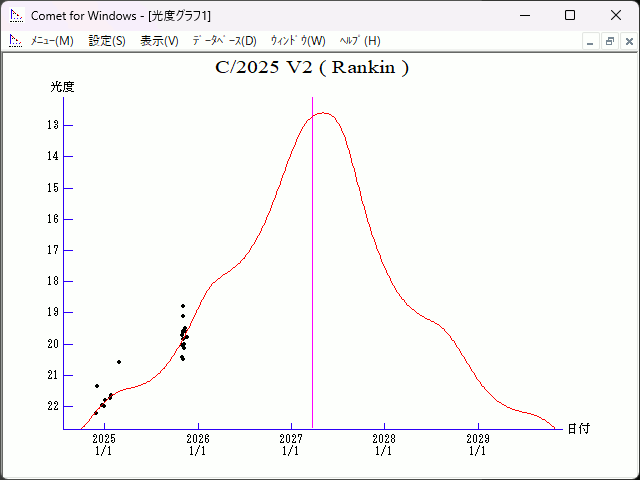Open the graph document icon in menu bar
This screenshot has height=480, width=640.
pos(15,41)
